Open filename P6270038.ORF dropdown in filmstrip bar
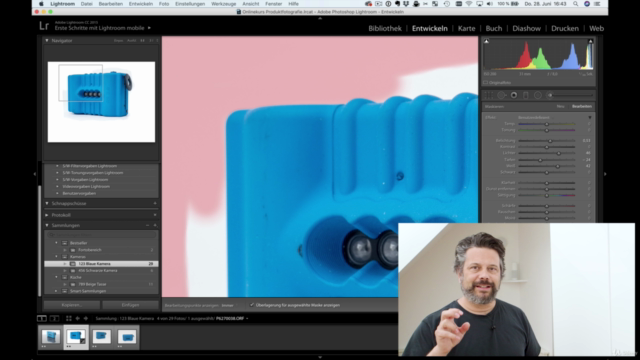The height and width of the screenshot is (360, 640). 232,318
